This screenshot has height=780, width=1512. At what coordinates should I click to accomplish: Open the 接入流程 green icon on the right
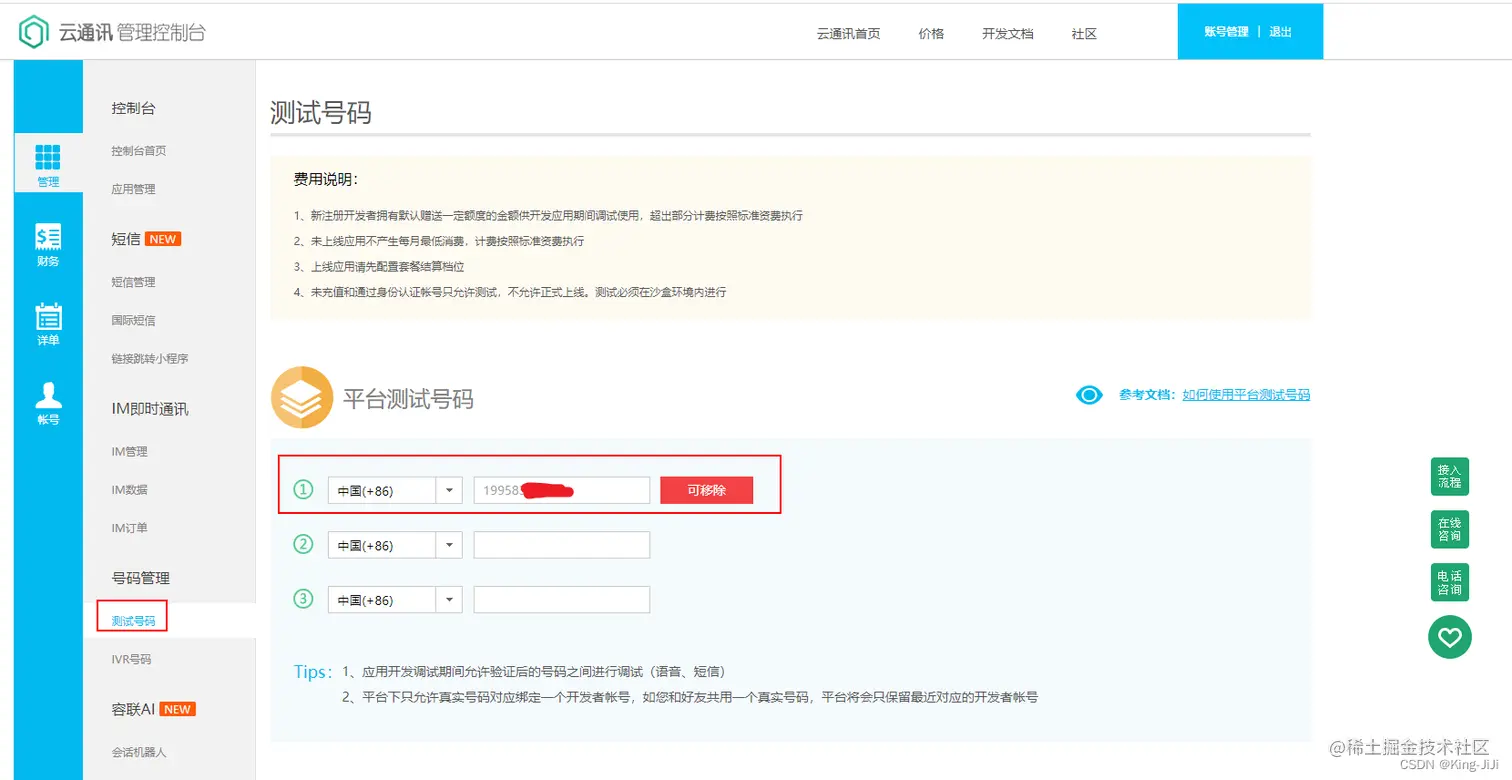point(1449,477)
